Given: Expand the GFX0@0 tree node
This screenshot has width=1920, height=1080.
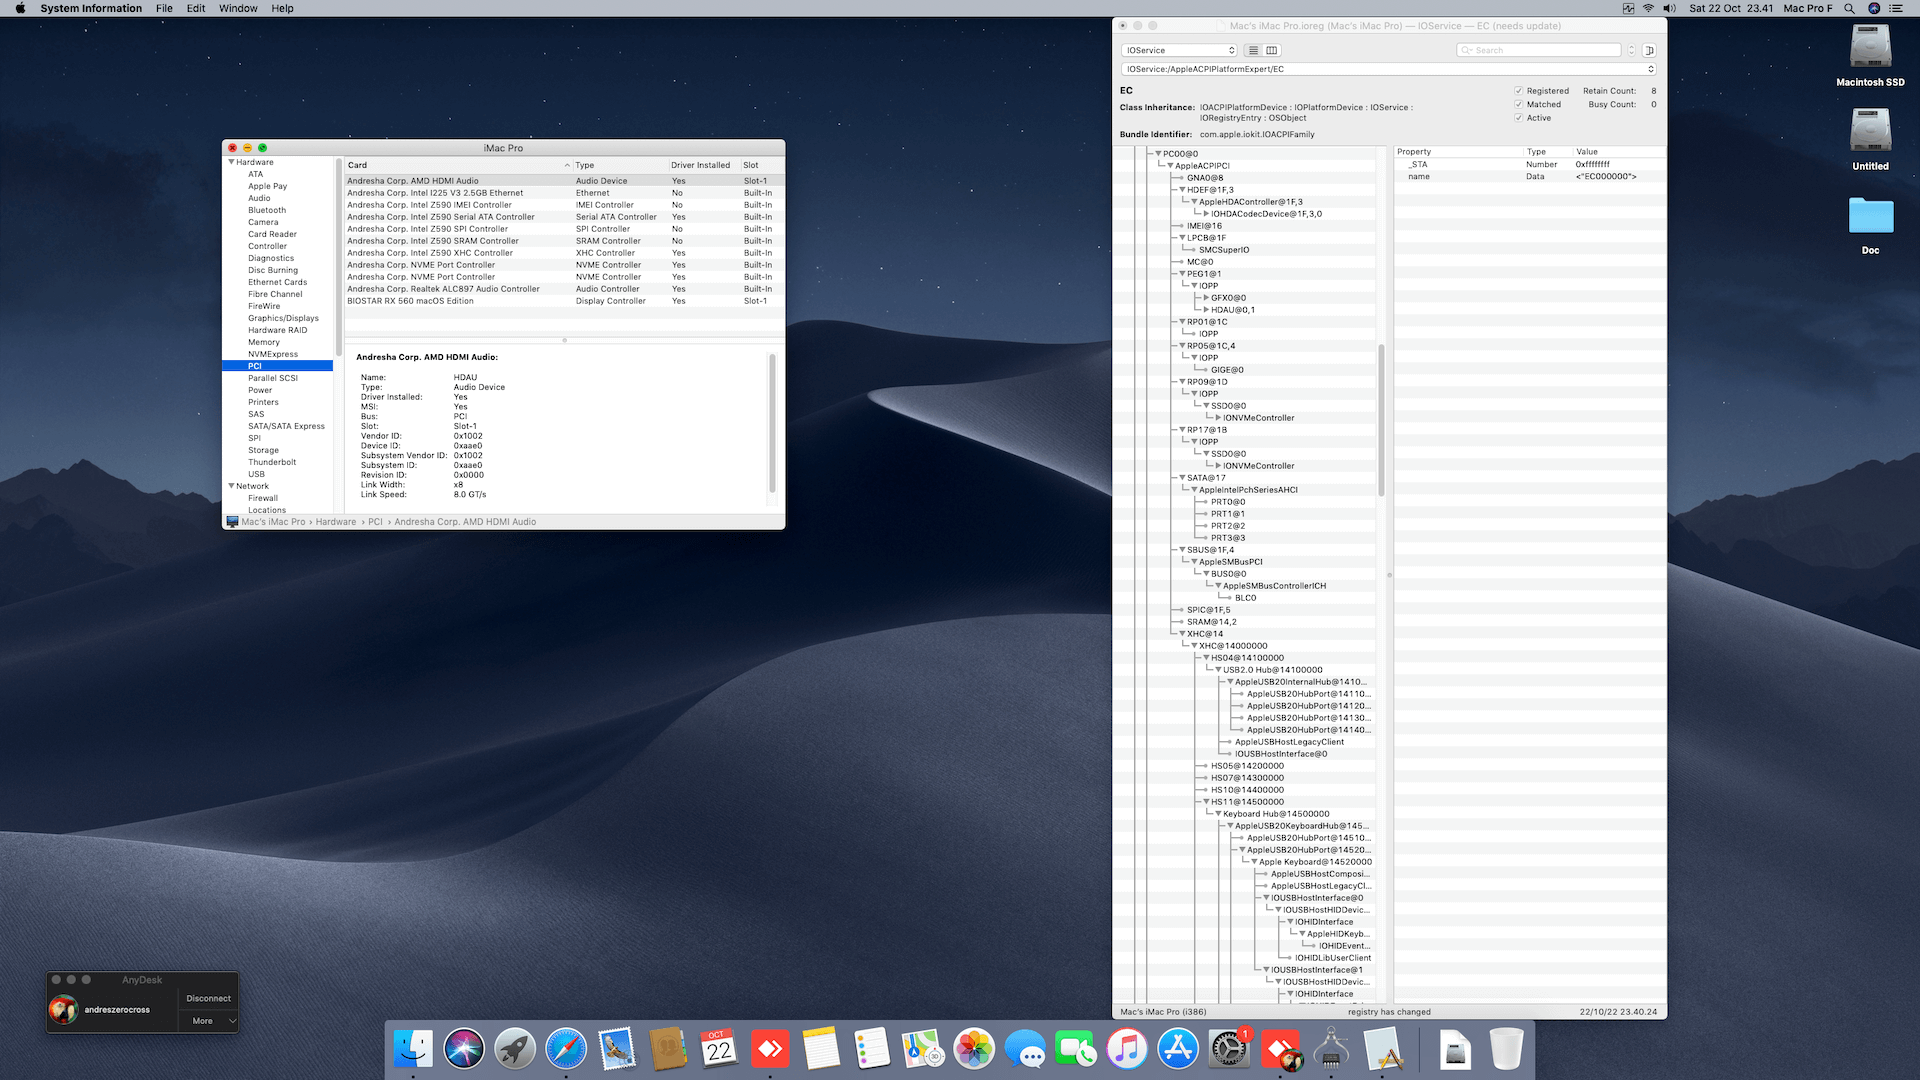Looking at the screenshot, I should point(1206,298).
